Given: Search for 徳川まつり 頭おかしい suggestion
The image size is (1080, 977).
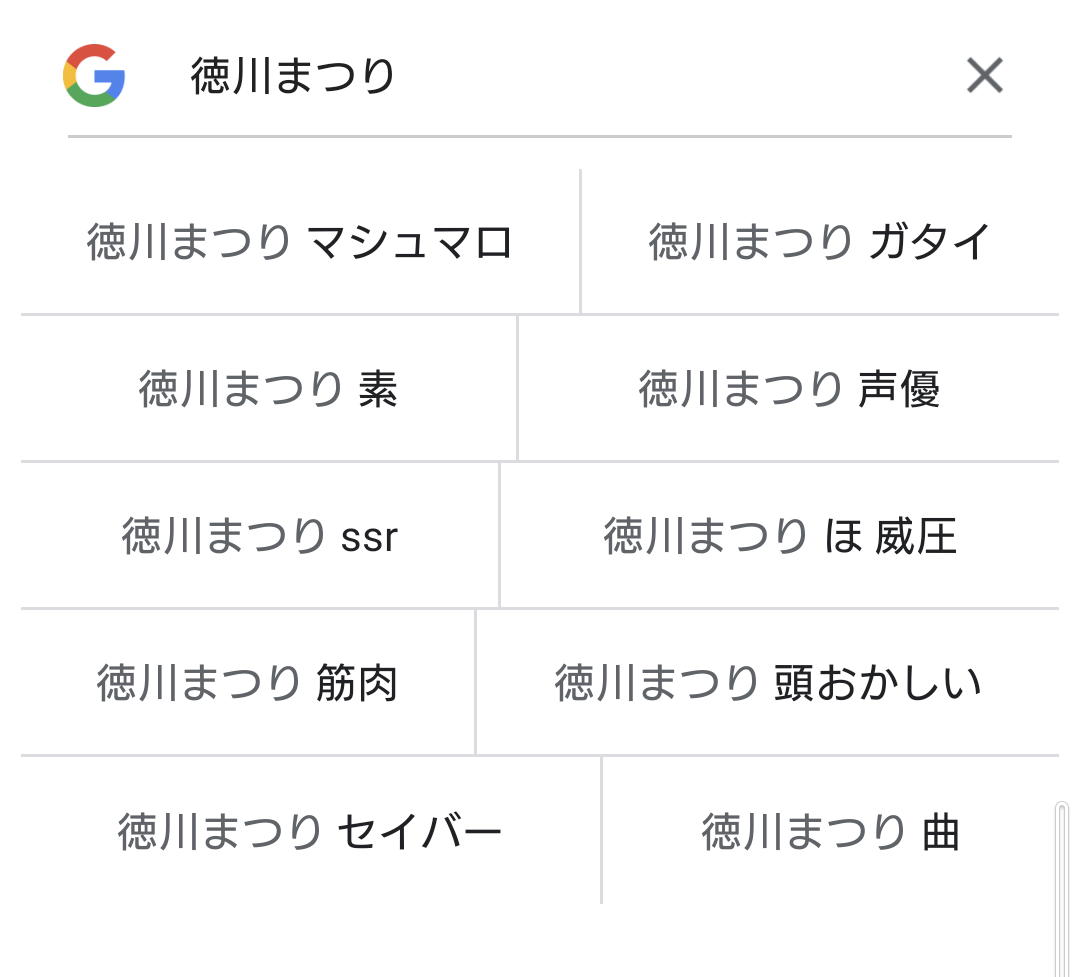Looking at the screenshot, I should tap(768, 683).
